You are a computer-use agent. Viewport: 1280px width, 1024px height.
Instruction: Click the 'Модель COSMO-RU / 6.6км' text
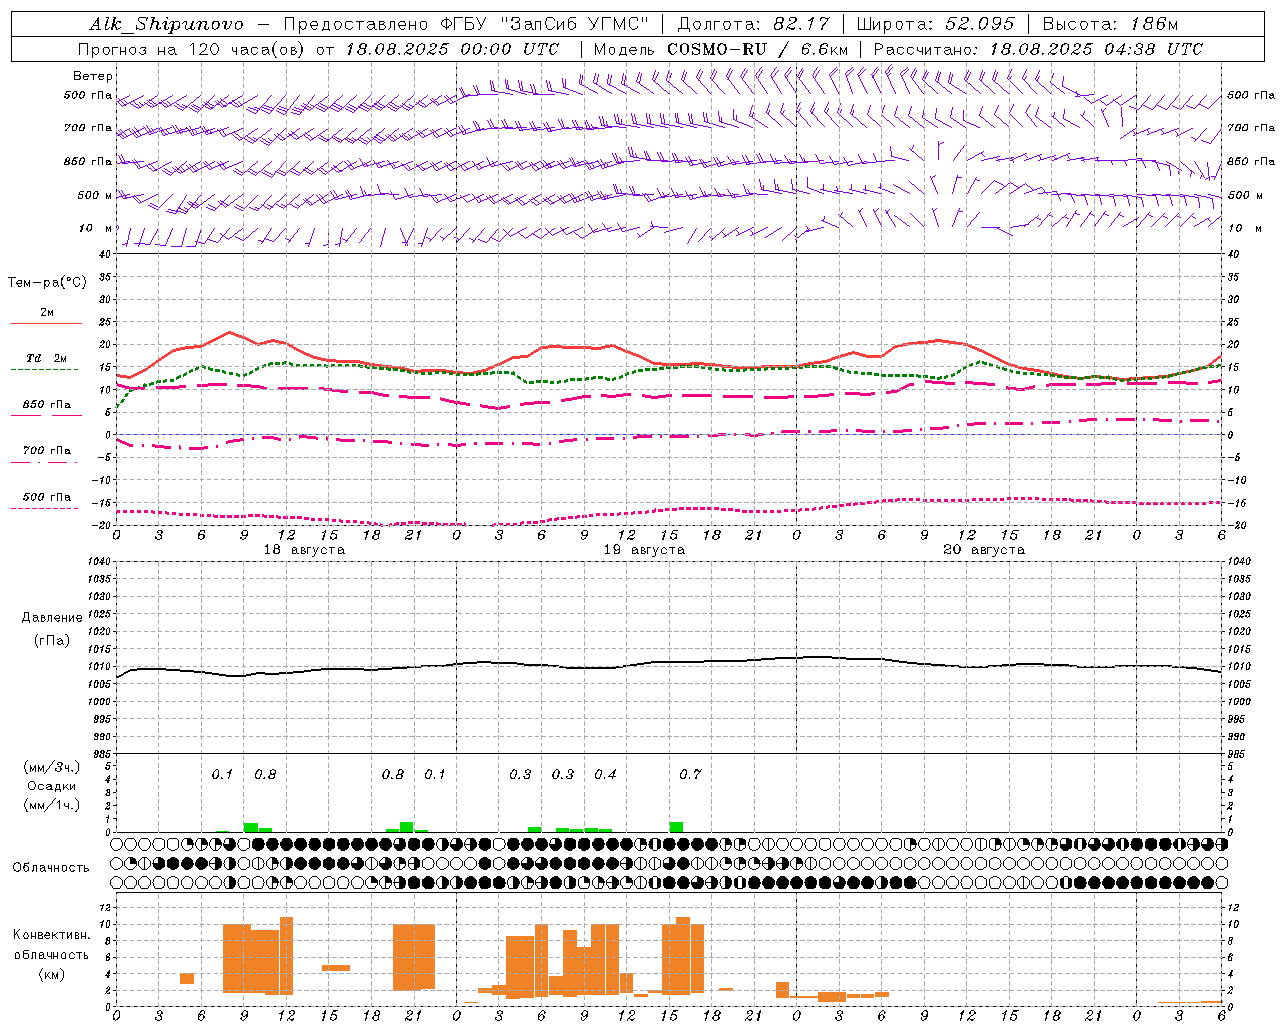[721, 49]
